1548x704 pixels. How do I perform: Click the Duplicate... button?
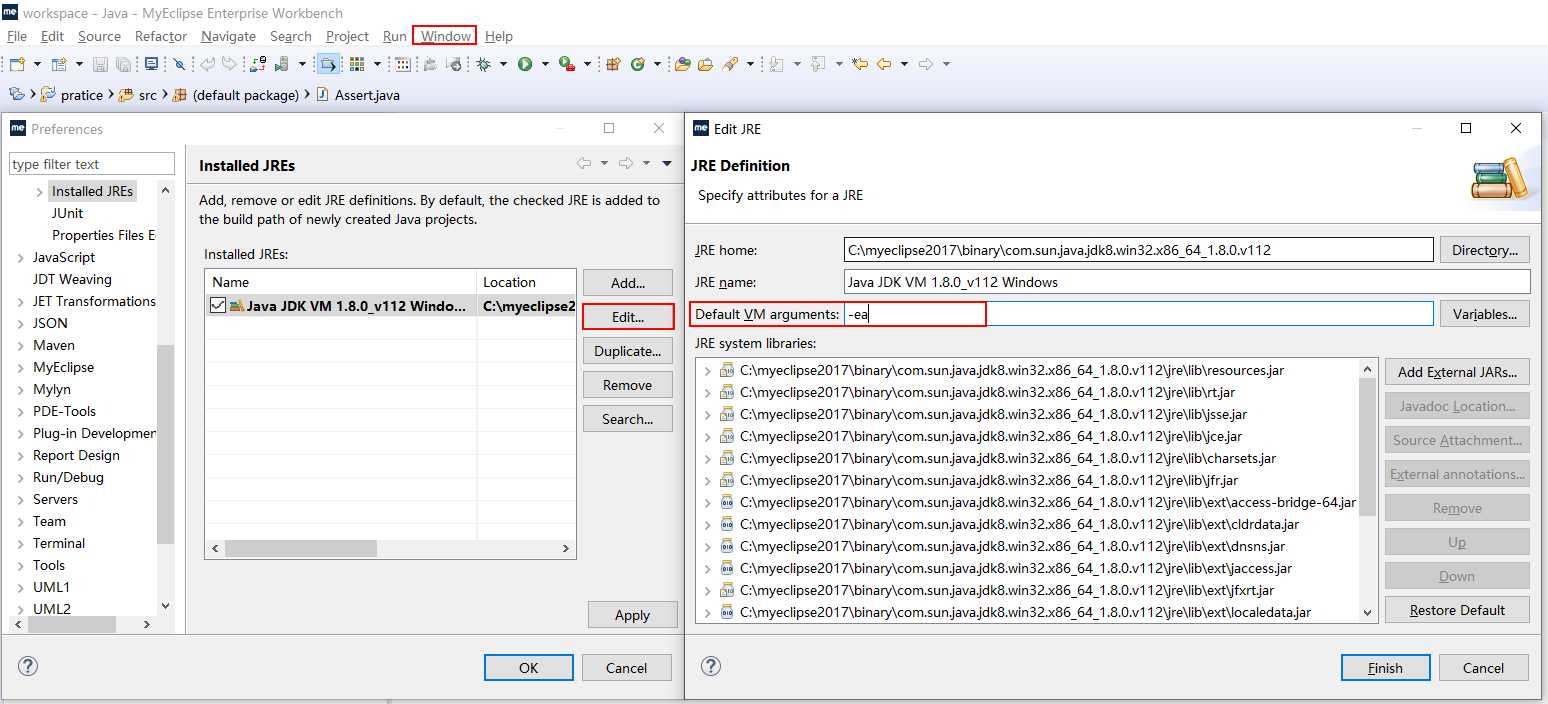628,351
